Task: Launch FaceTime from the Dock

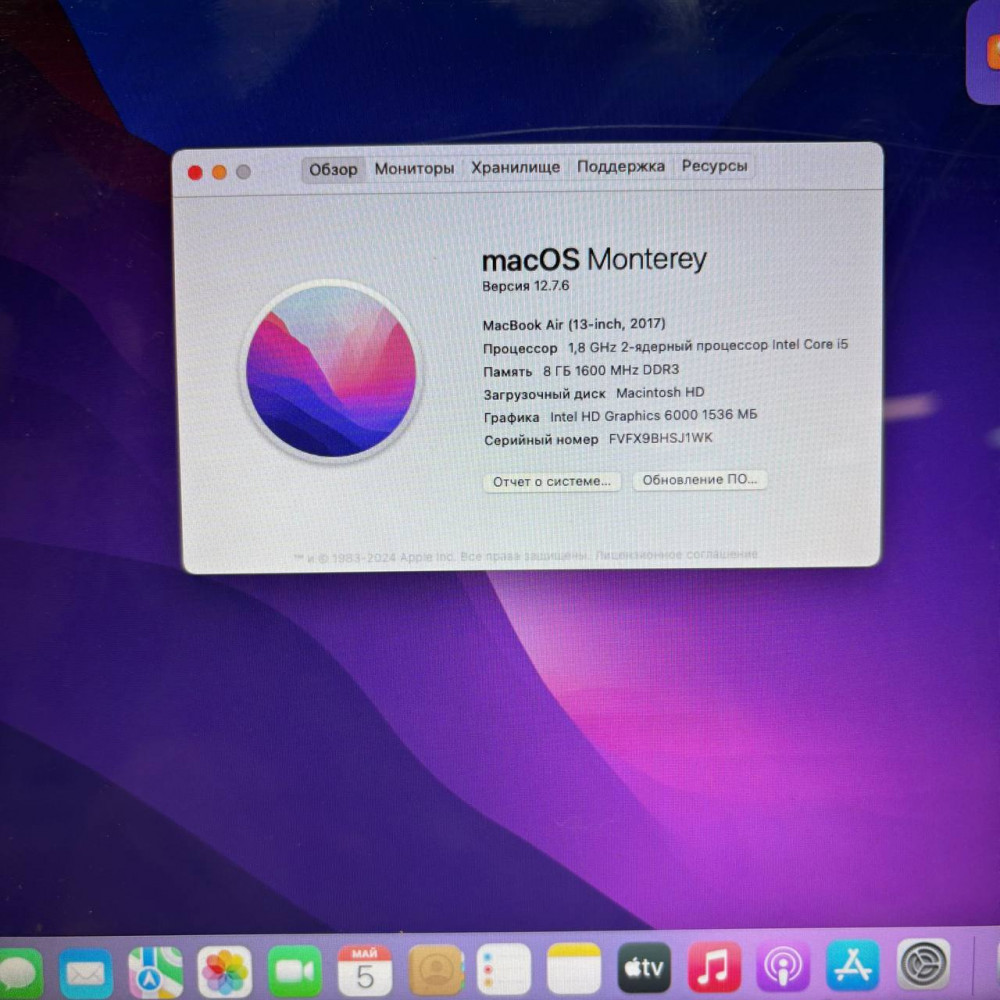Action: (294, 971)
